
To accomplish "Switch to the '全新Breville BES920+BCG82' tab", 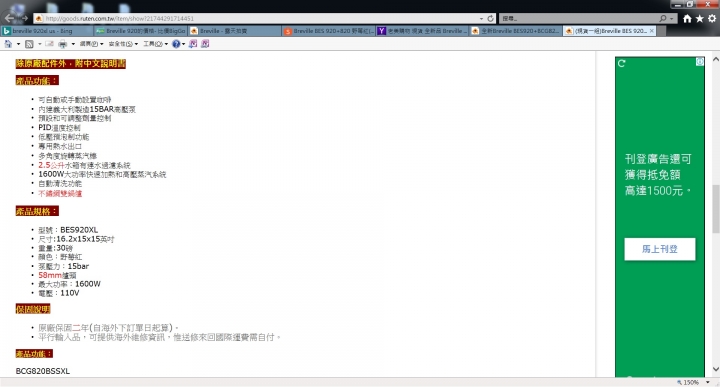I will (x=516, y=31).
